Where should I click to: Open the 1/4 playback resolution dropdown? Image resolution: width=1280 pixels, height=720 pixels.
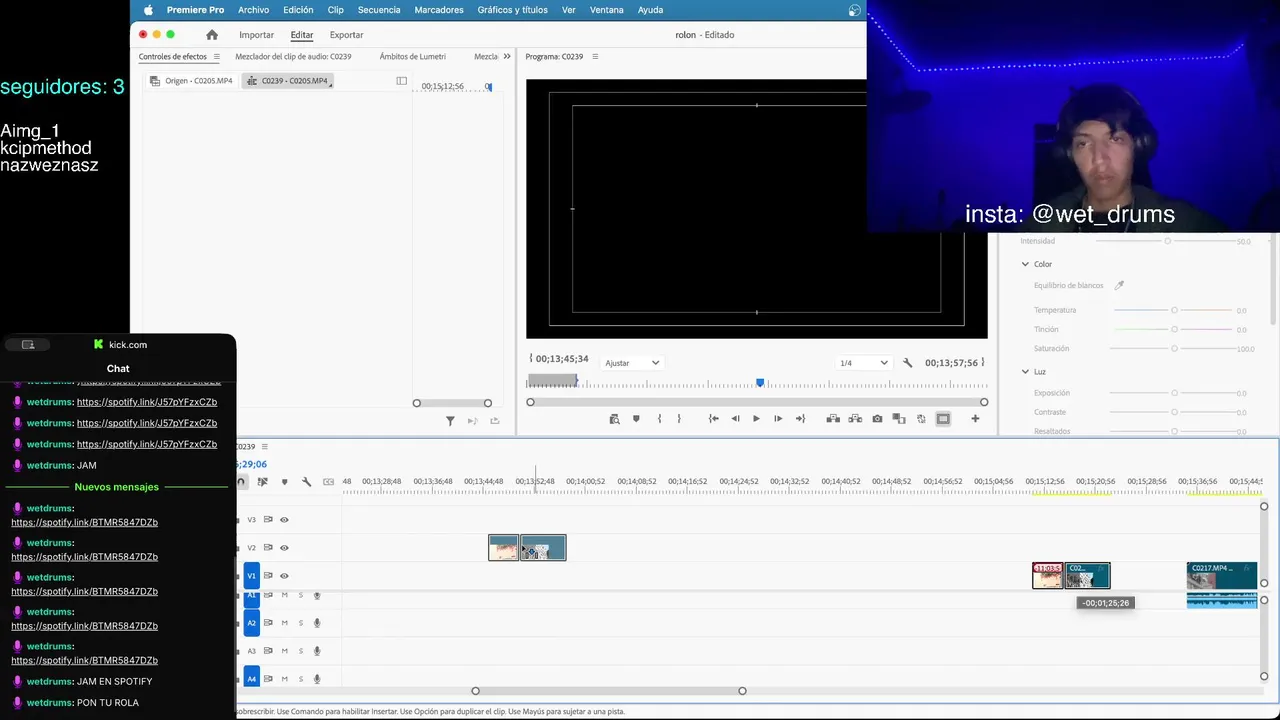pos(863,363)
